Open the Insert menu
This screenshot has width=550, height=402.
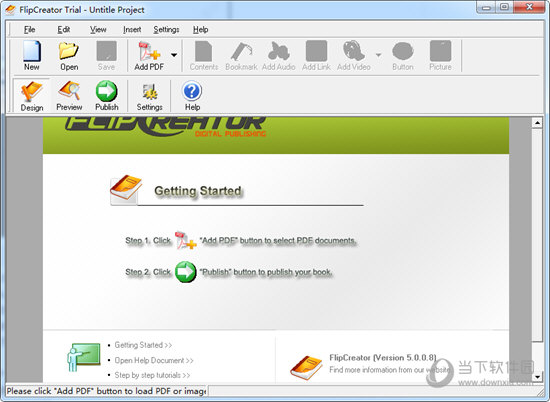pyautogui.click(x=132, y=30)
